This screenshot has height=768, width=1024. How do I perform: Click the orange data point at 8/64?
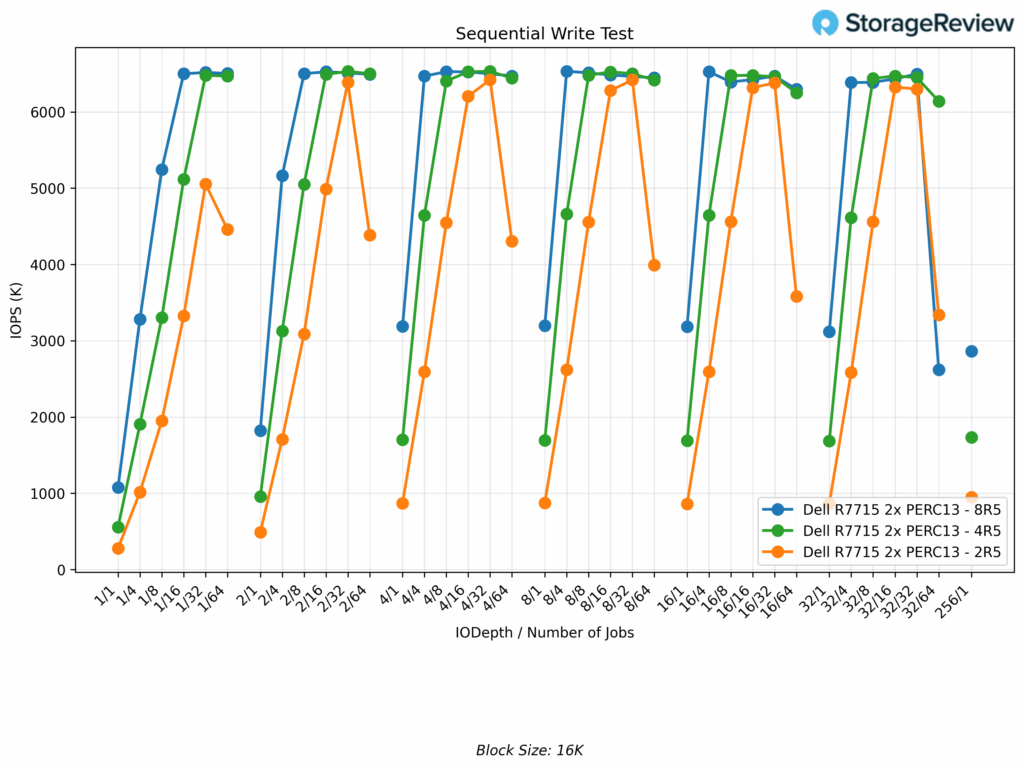pos(654,265)
